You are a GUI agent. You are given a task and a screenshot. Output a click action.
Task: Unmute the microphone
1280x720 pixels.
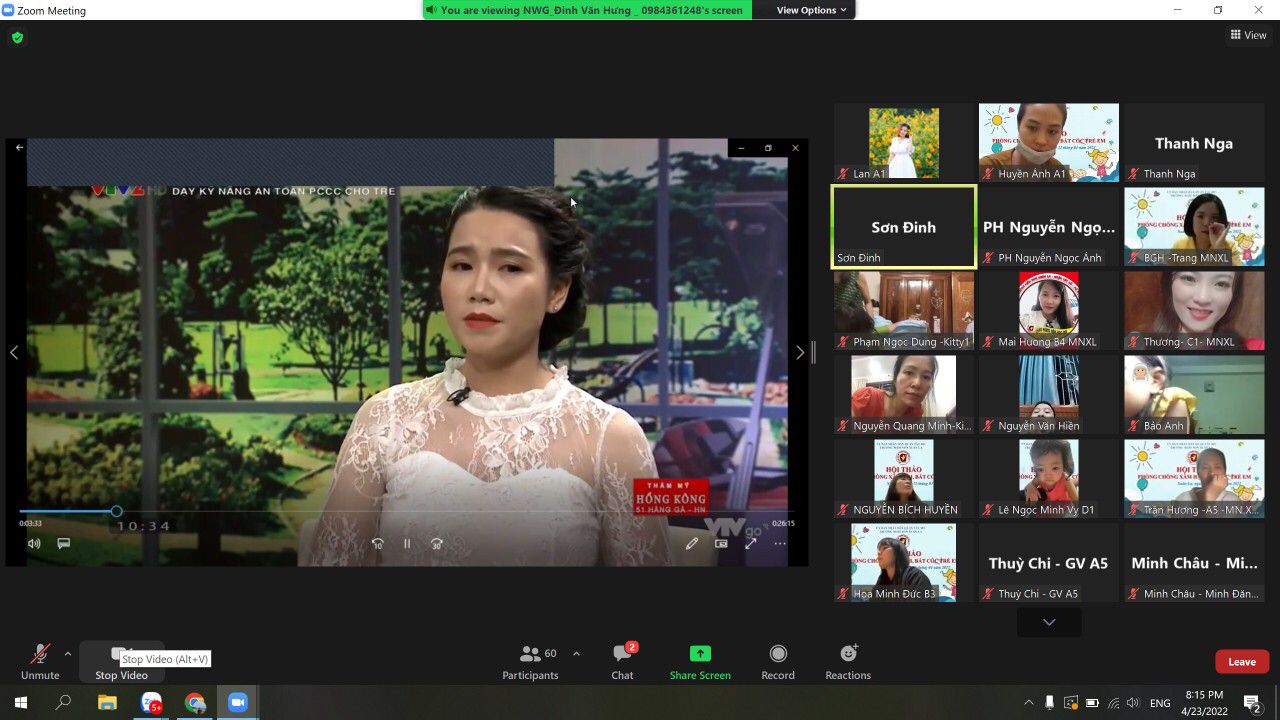click(x=40, y=655)
